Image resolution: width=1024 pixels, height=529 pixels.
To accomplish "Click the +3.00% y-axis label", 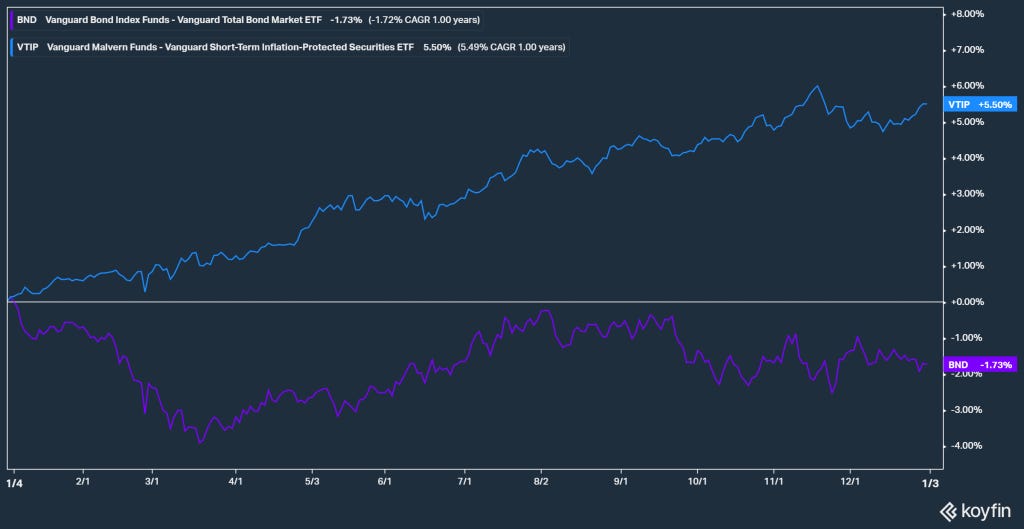I will 968,194.
